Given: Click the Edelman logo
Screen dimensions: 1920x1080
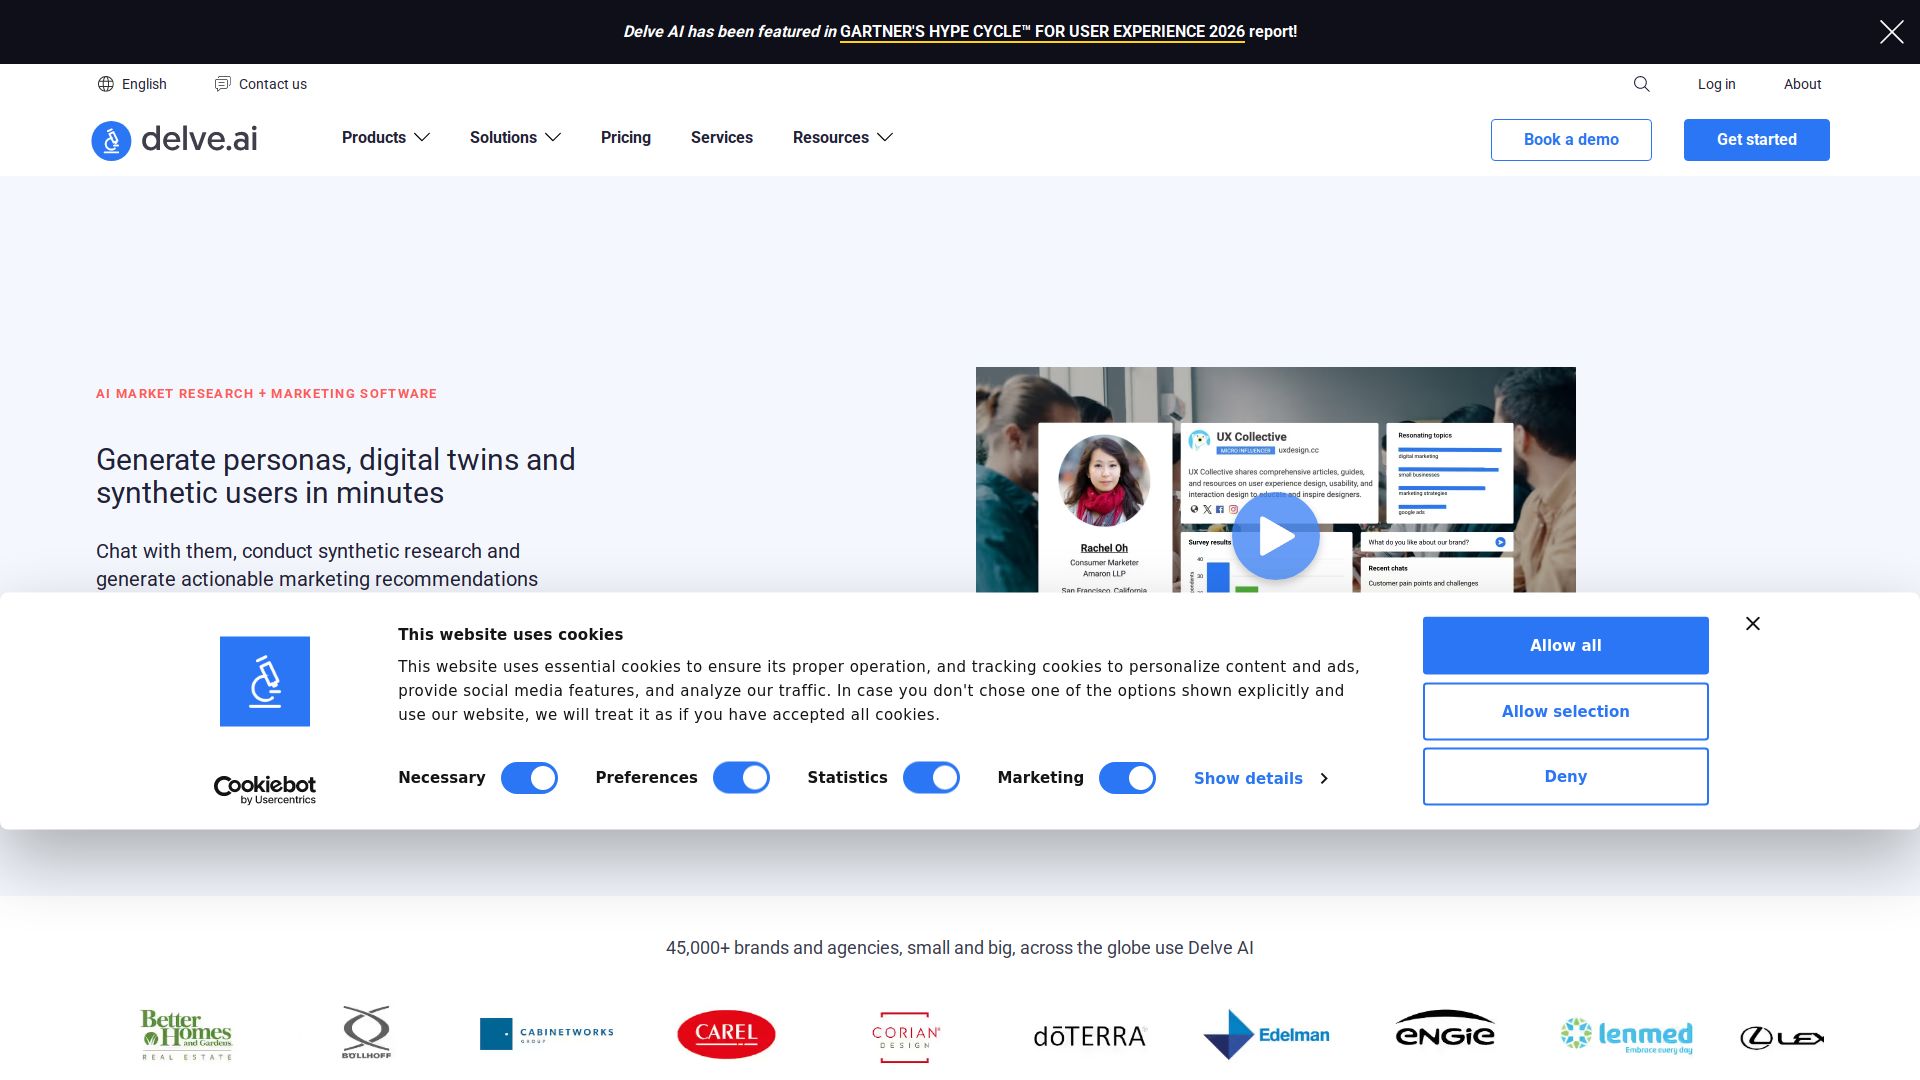Looking at the screenshot, I should 1267,1034.
